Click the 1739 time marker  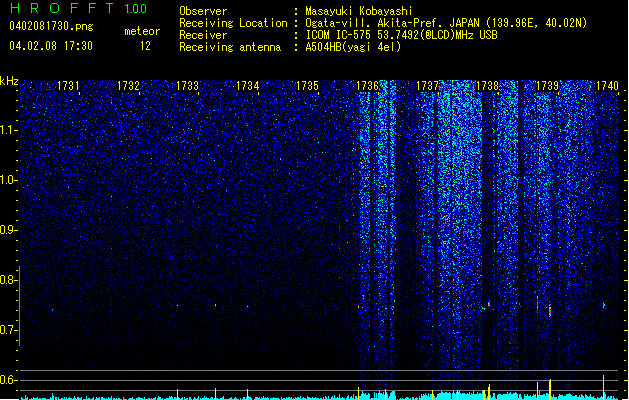547,86
